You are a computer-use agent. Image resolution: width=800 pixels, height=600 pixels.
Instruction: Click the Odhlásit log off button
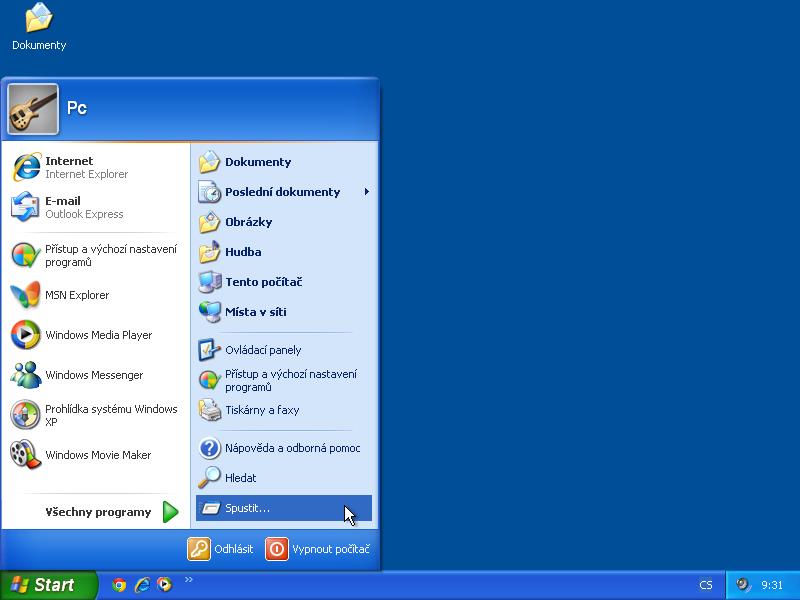click(x=220, y=549)
